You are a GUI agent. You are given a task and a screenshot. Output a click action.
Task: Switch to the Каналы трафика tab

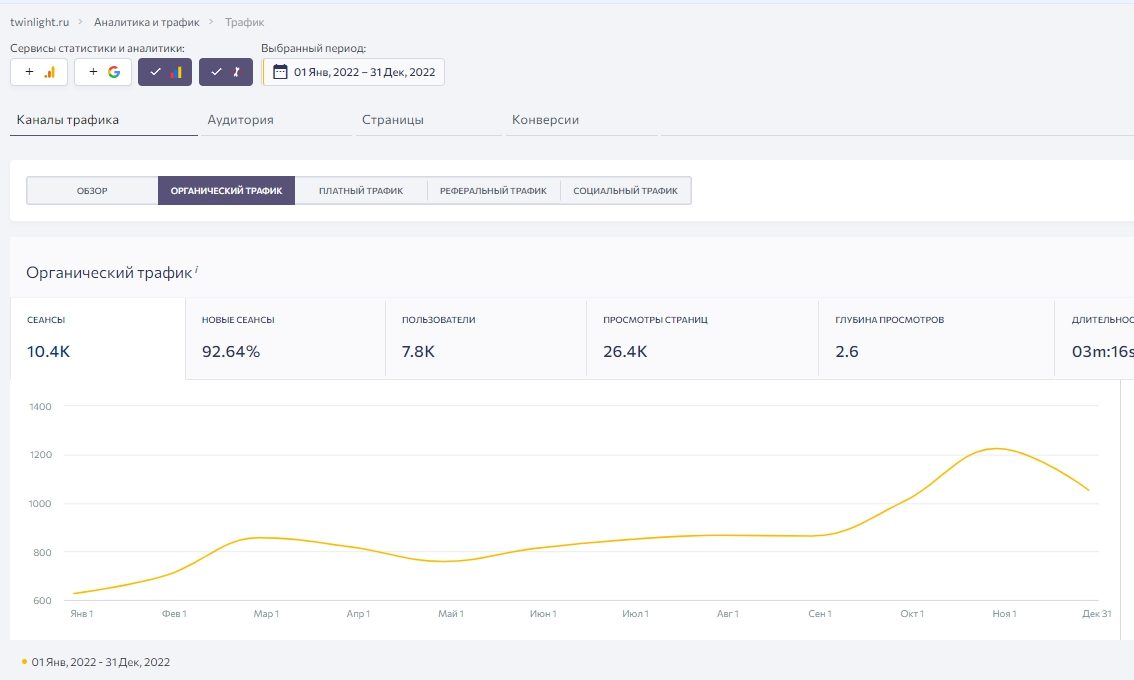click(x=103, y=120)
